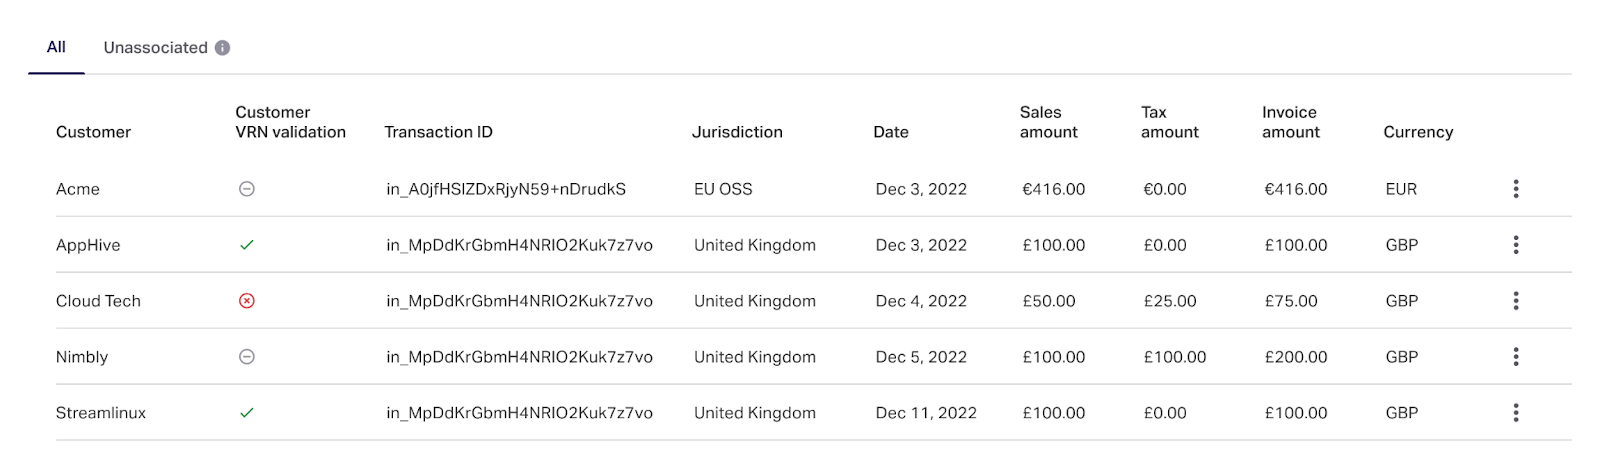Image resolution: width=1600 pixels, height=459 pixels.
Task: Open the three-dot menu for Cloud Tech
Action: pyautogui.click(x=1516, y=301)
